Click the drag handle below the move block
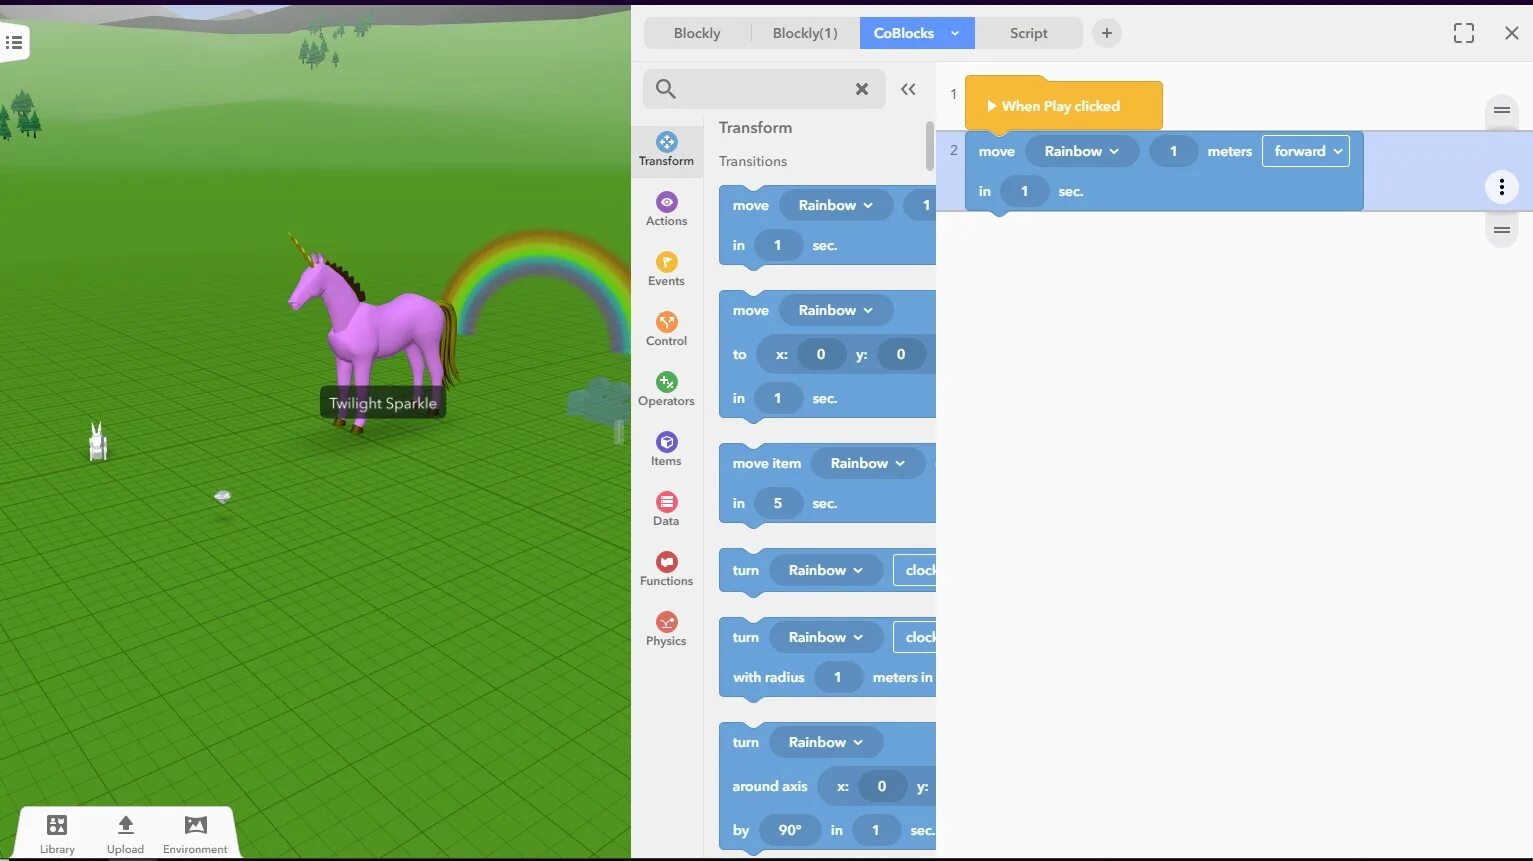The image size is (1533, 861). [x=1501, y=230]
